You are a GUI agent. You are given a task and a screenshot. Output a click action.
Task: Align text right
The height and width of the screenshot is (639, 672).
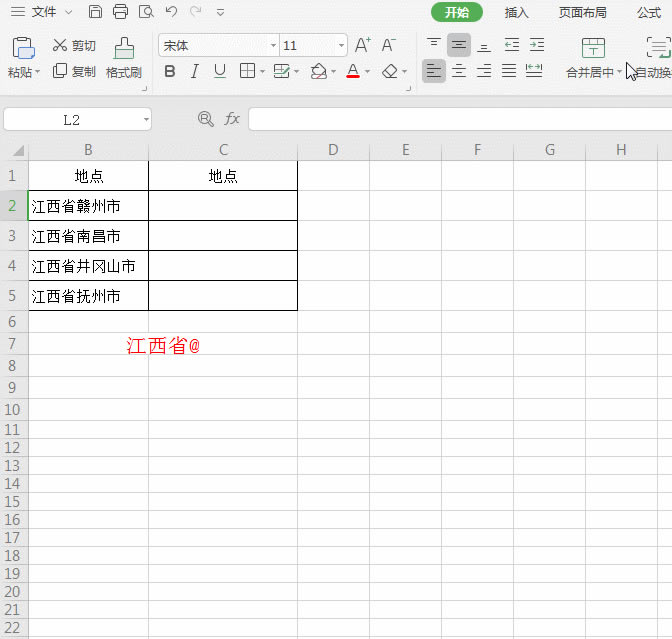[x=484, y=71]
